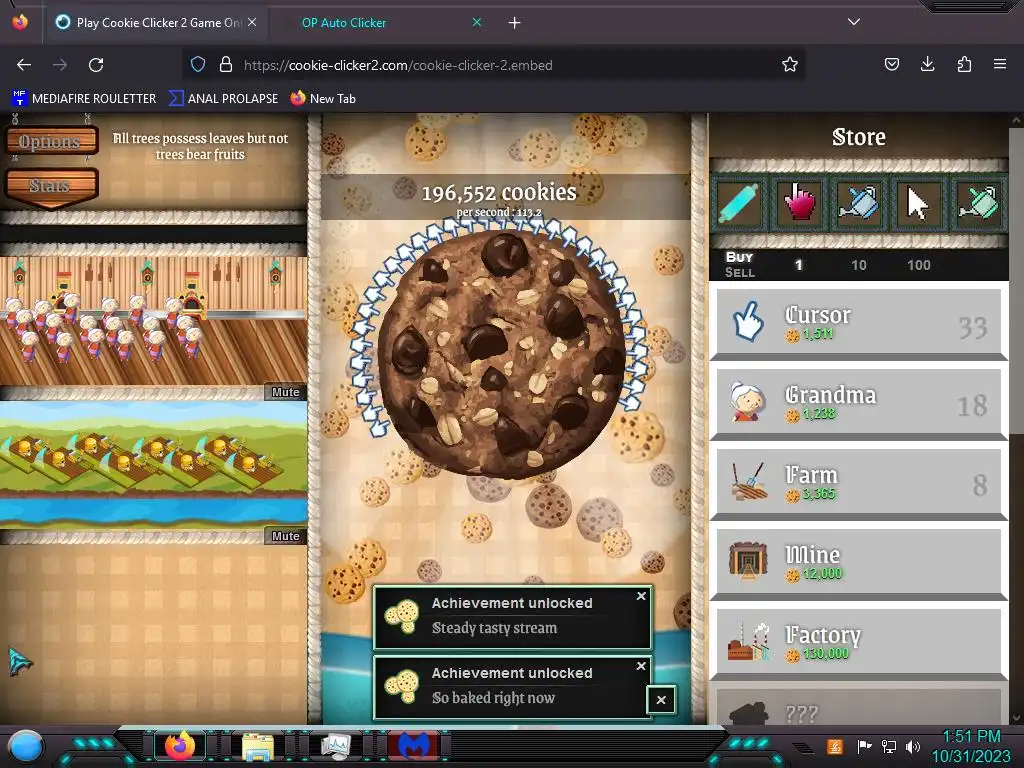Go back to previous page
1024x768 pixels.
pos(24,65)
